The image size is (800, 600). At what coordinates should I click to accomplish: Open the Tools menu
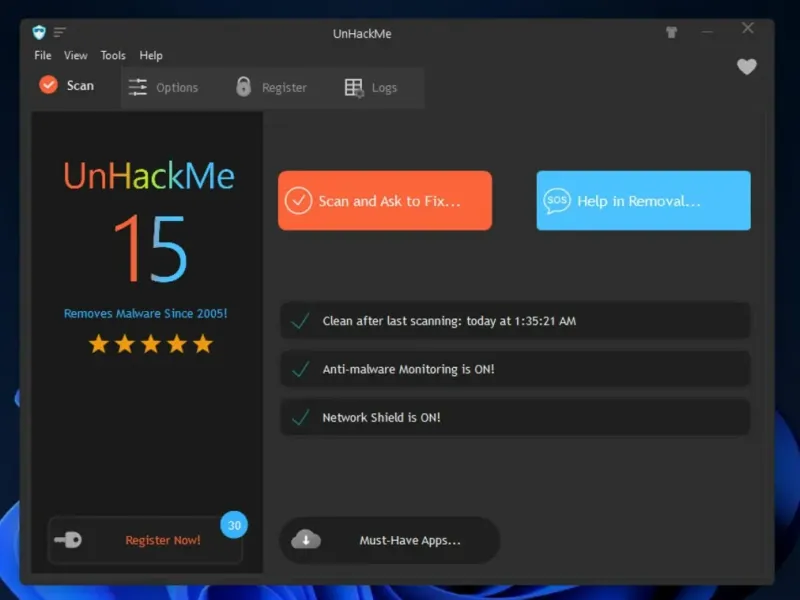click(113, 55)
